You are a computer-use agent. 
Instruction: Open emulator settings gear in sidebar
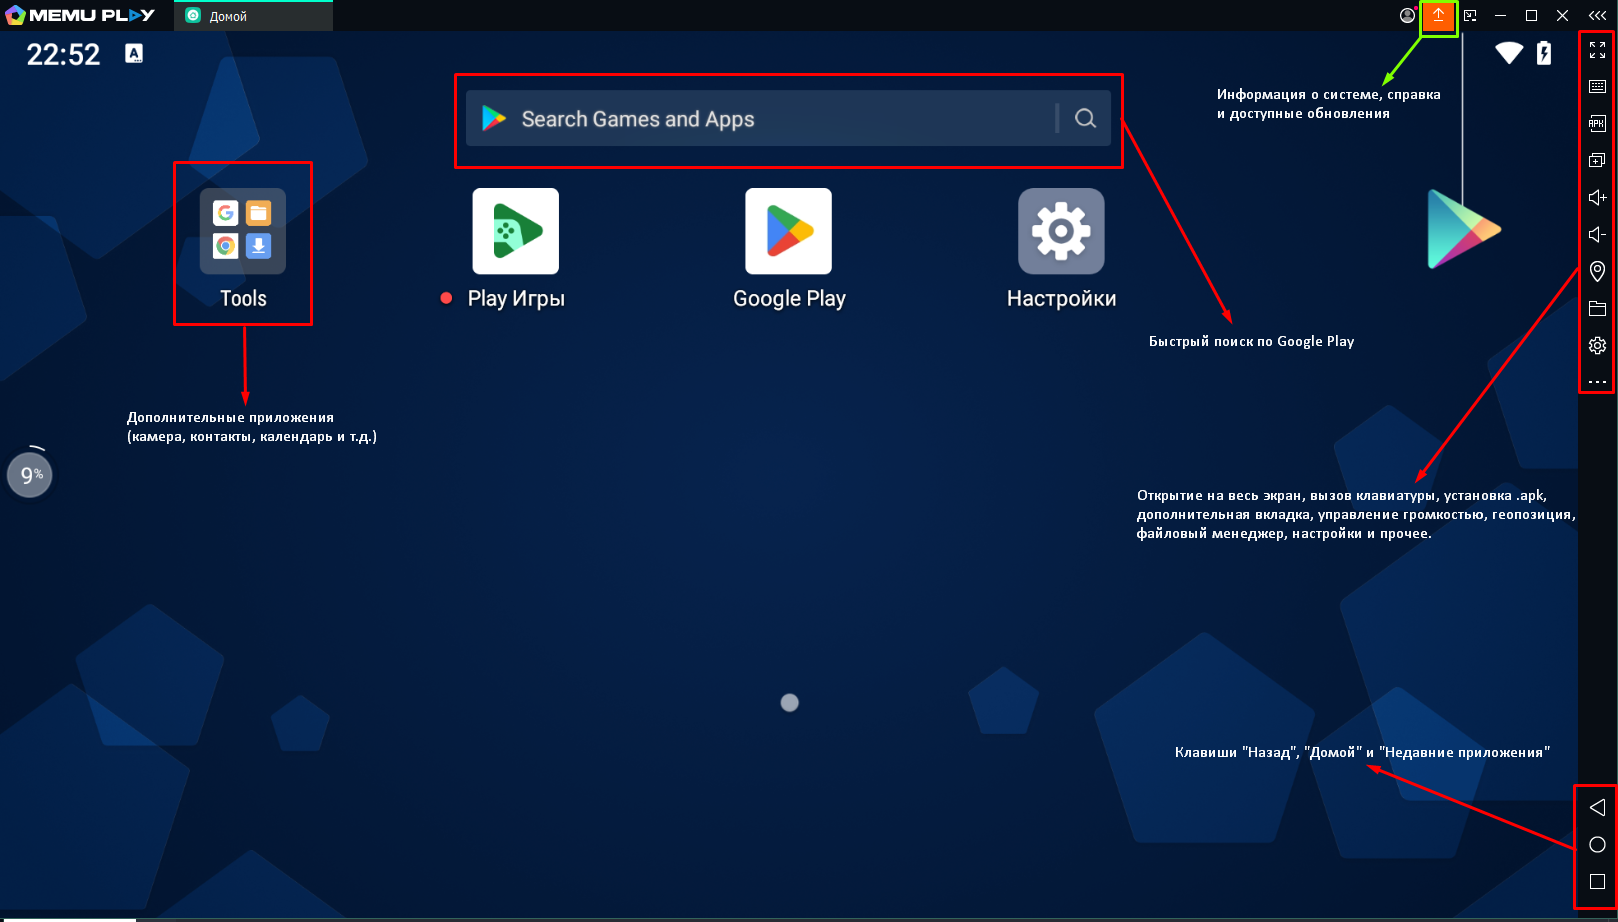point(1597,345)
